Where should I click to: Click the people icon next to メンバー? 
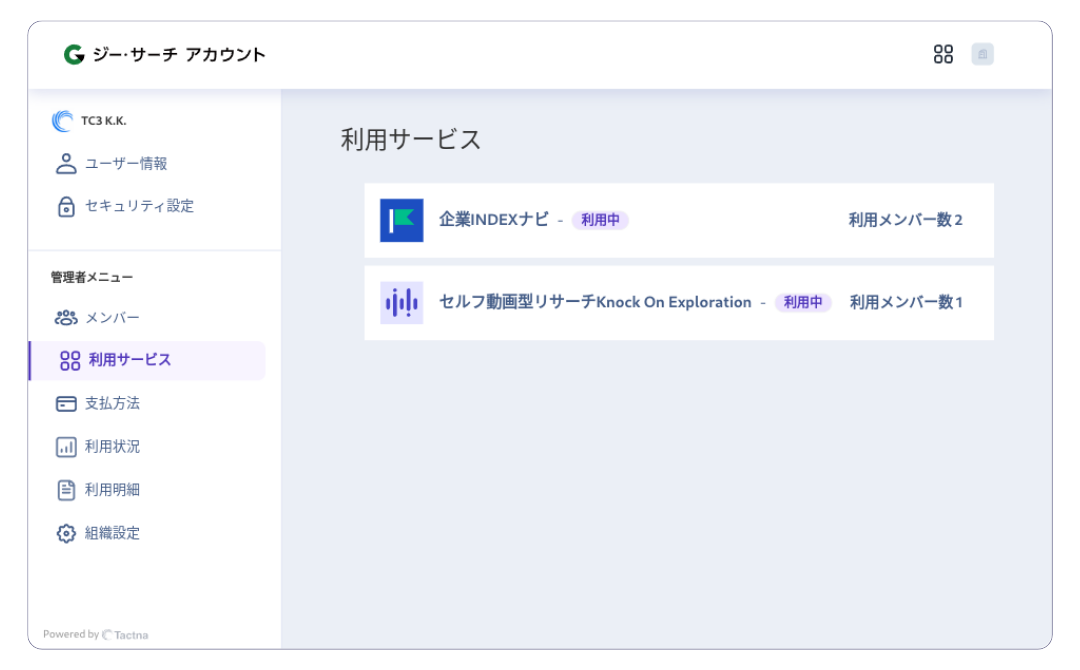(x=66, y=317)
